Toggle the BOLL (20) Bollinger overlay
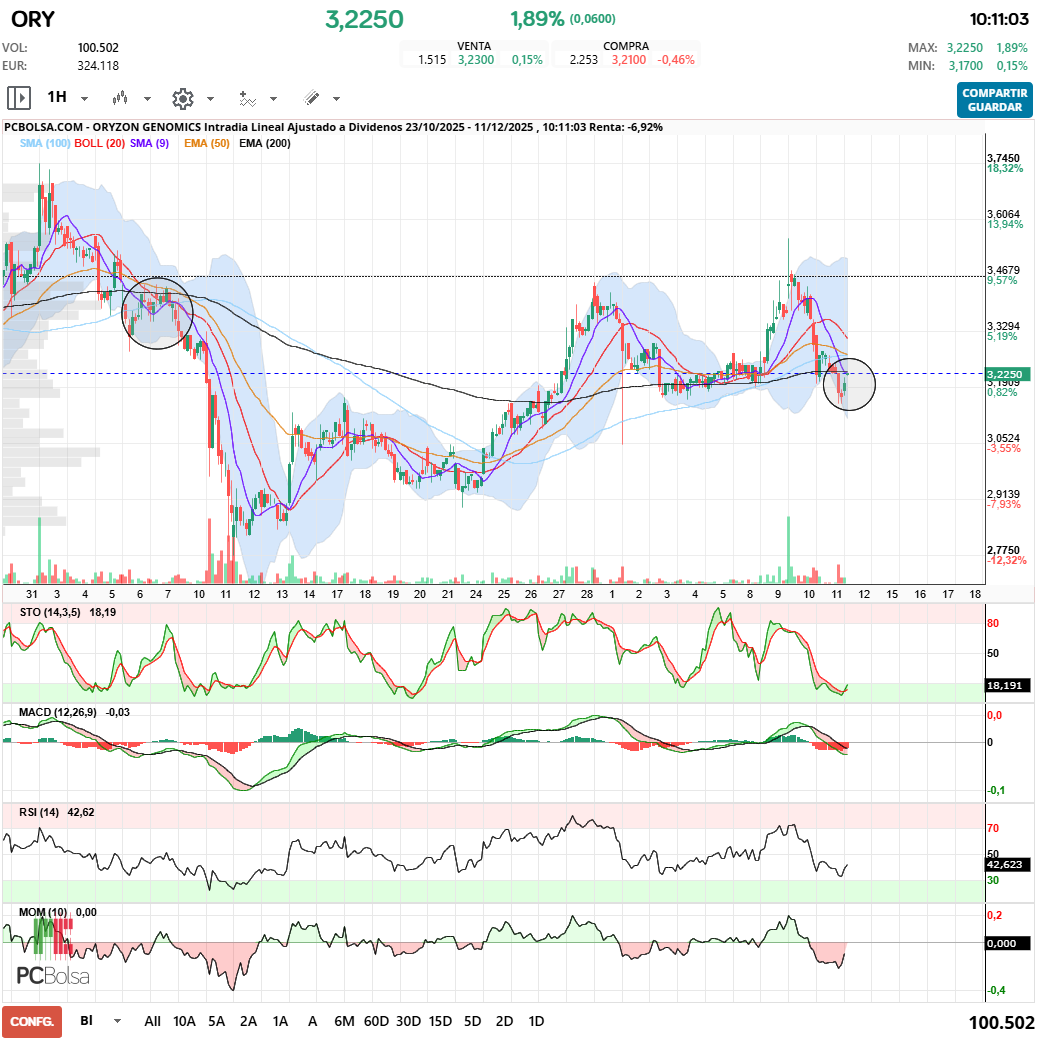Viewport: 1048px width, 1043px height. tap(100, 144)
